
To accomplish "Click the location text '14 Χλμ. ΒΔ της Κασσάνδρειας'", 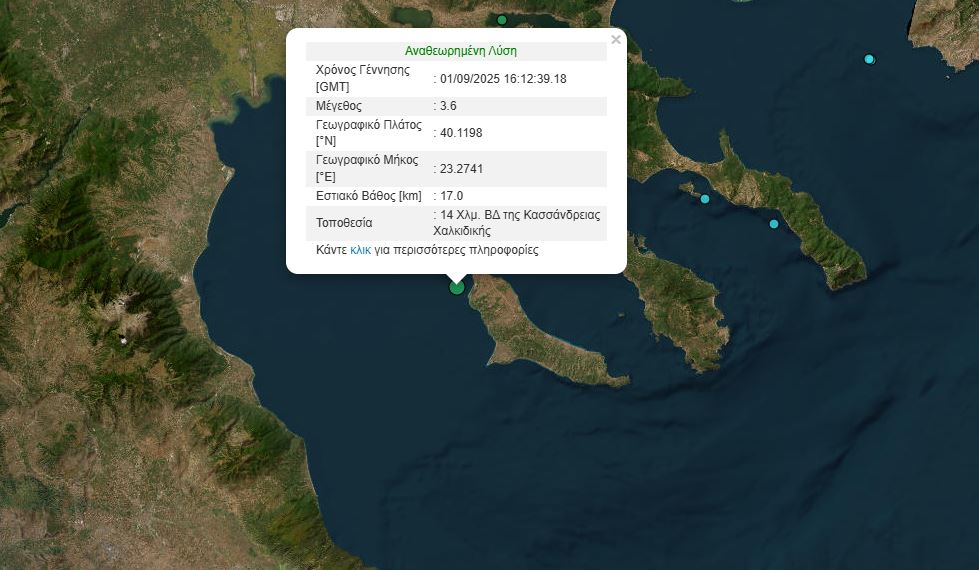I will [x=516, y=215].
